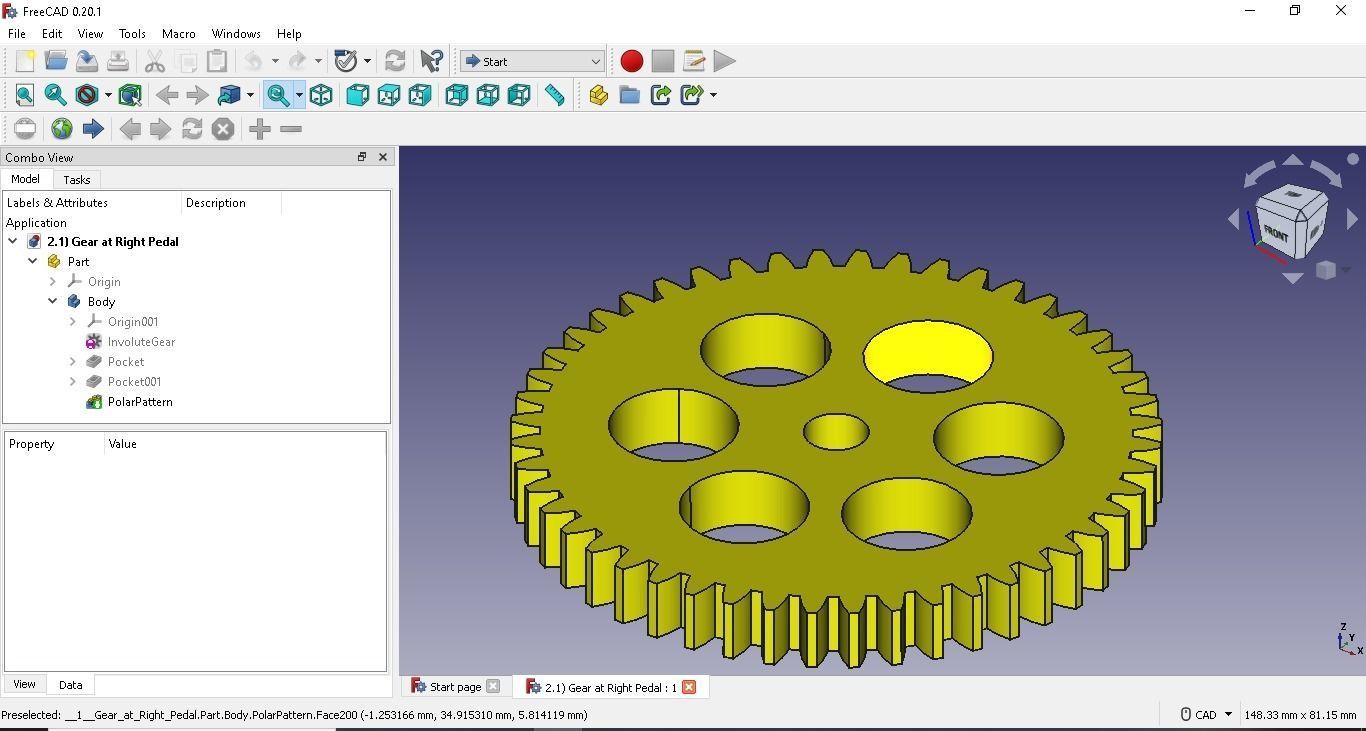Rotate view up with the nav cube top arrow
This screenshot has height=731, width=1366.
(x=1292, y=160)
